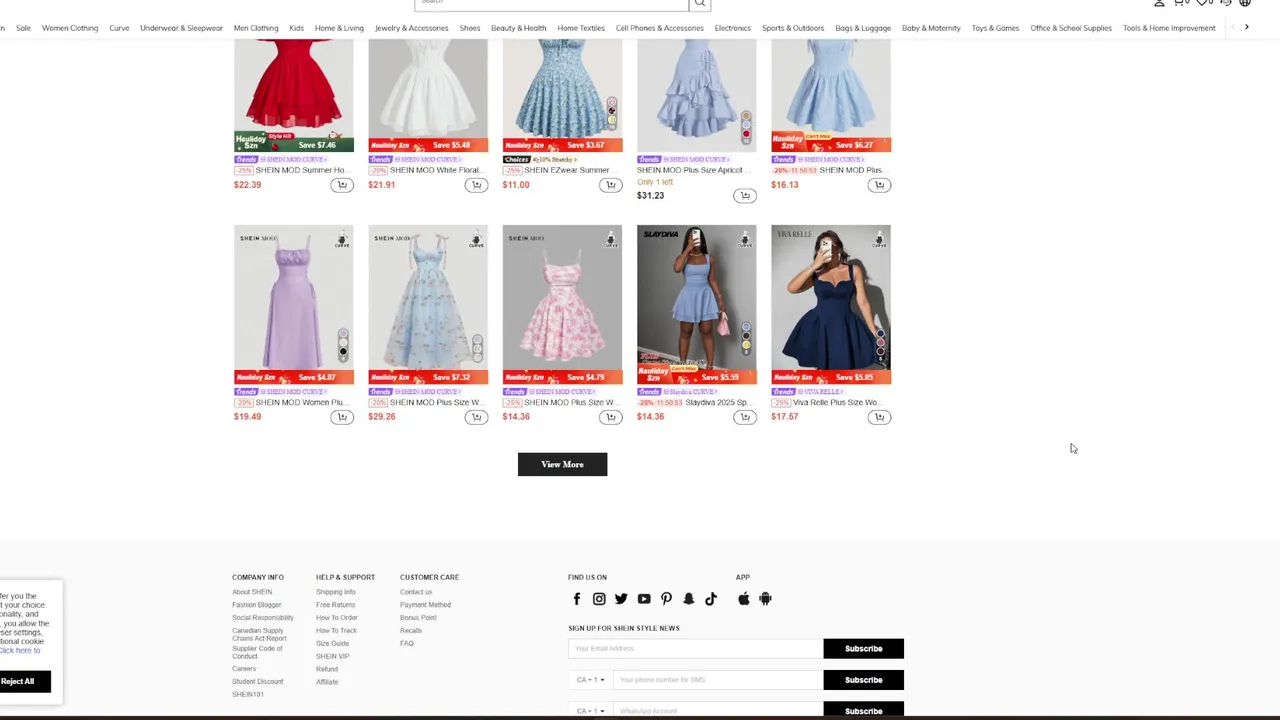Open Payment Method link

click(425, 605)
